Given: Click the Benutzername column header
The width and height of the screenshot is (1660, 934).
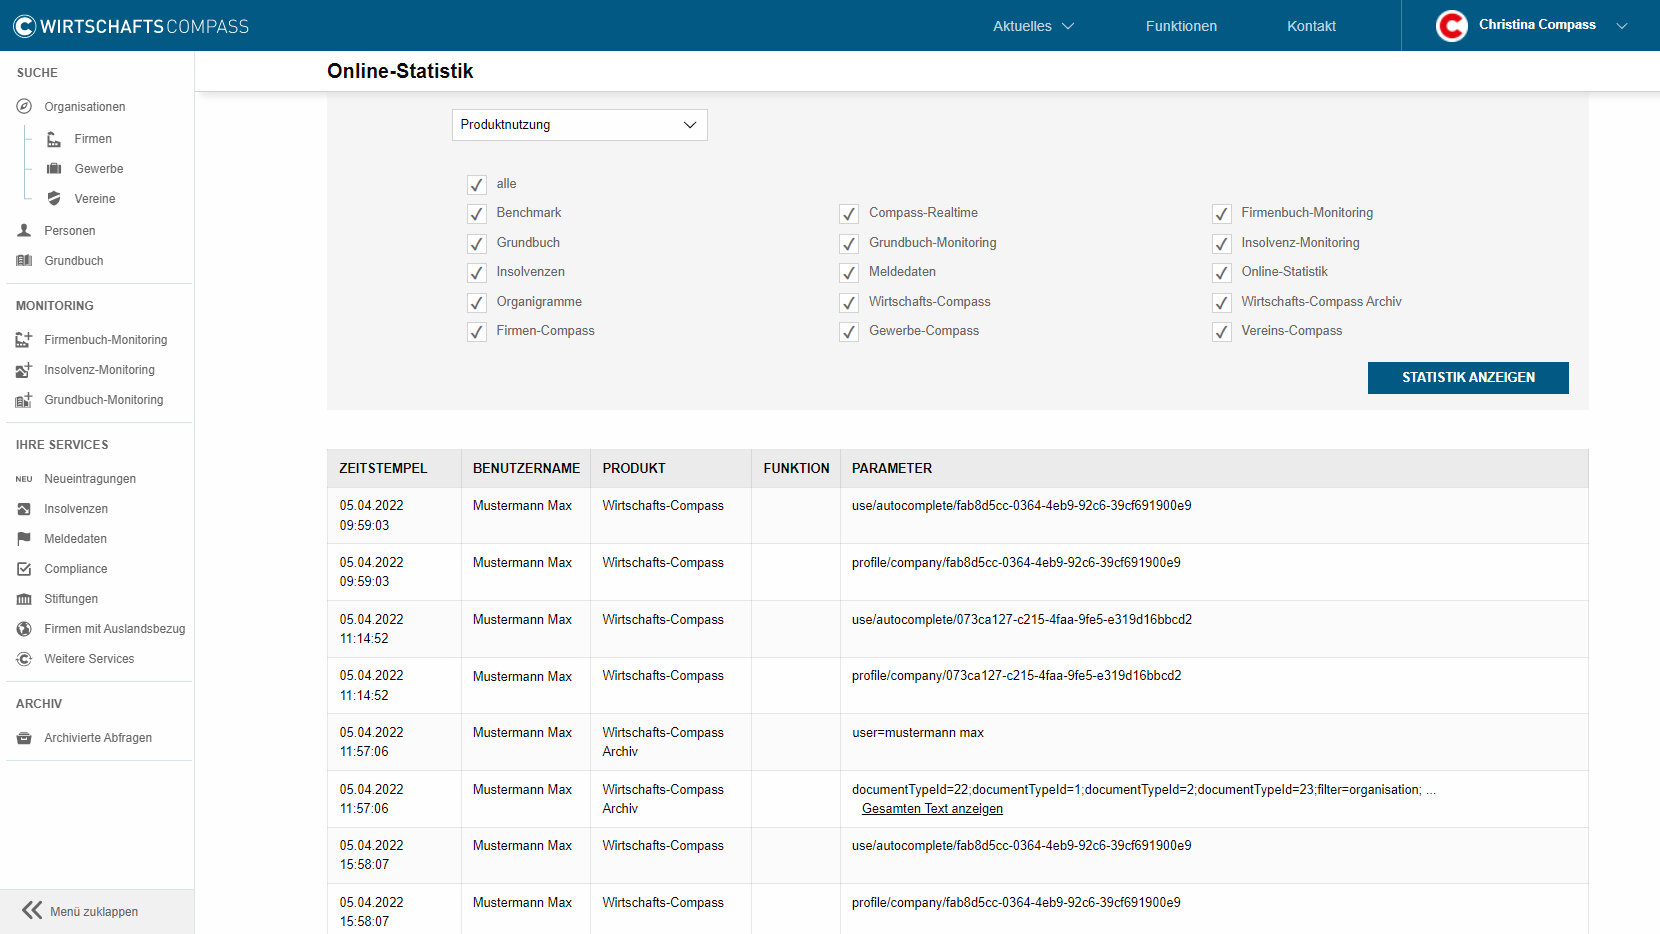Looking at the screenshot, I should point(526,468).
